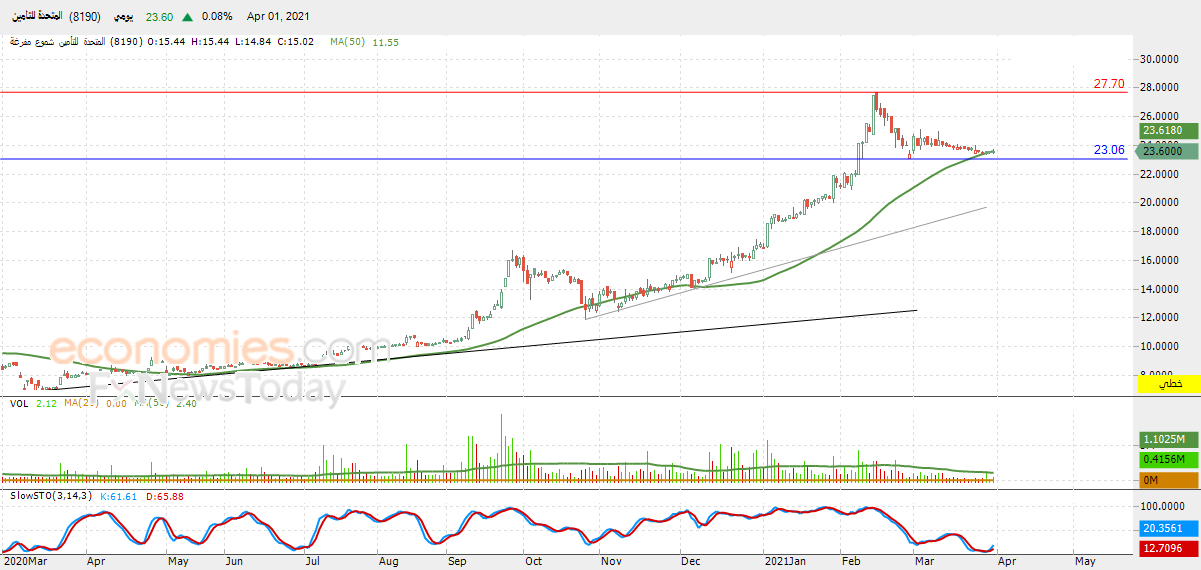The width and height of the screenshot is (1201, 570).
Task: Click the orange 0M volume tag
Action: [x=1168, y=479]
